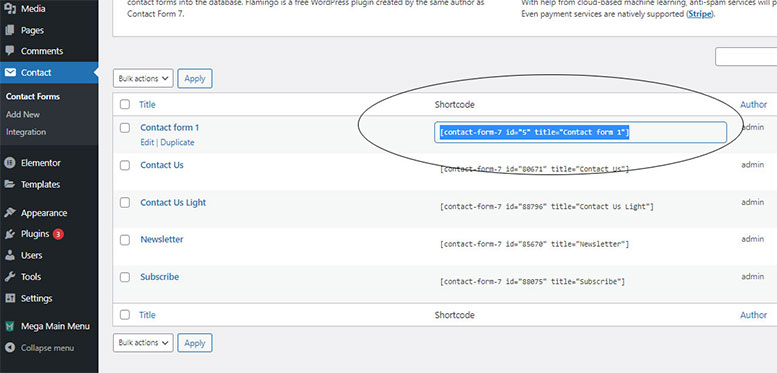Sort by Title column header
This screenshot has width=777, height=373.
coord(147,105)
